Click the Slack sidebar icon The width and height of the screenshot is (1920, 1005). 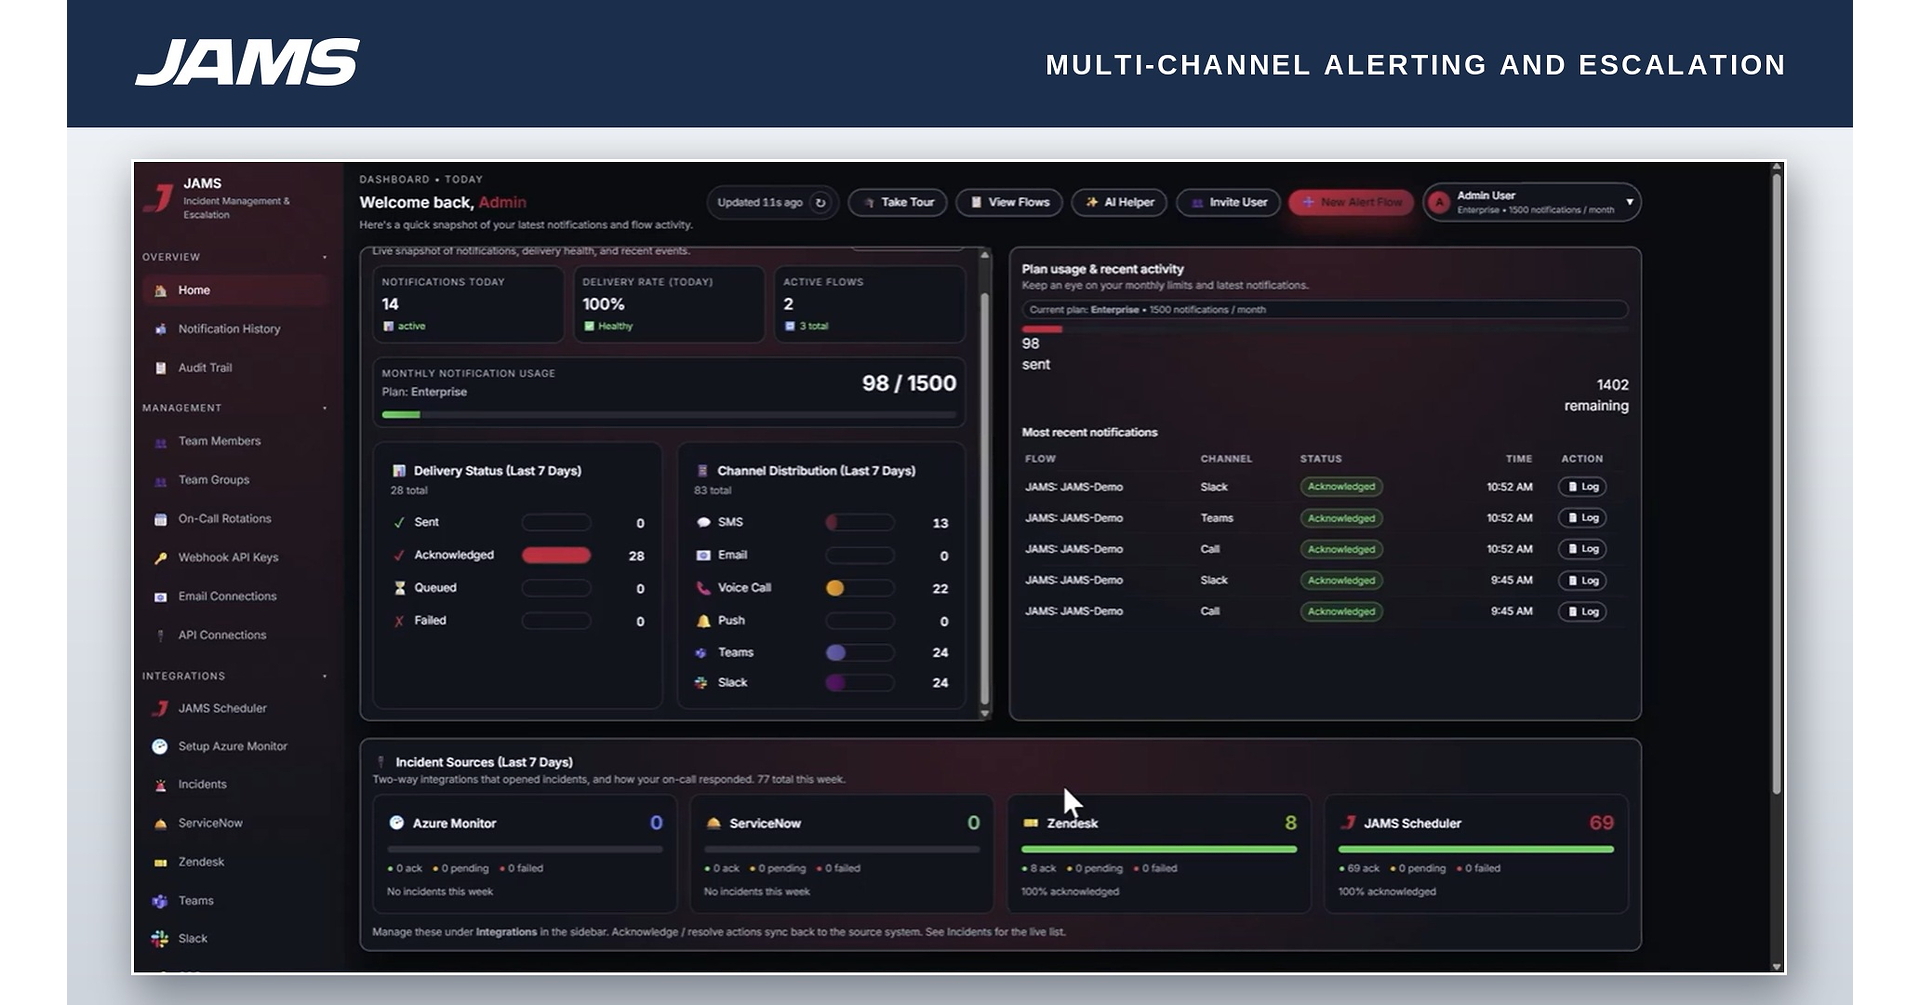[160, 939]
